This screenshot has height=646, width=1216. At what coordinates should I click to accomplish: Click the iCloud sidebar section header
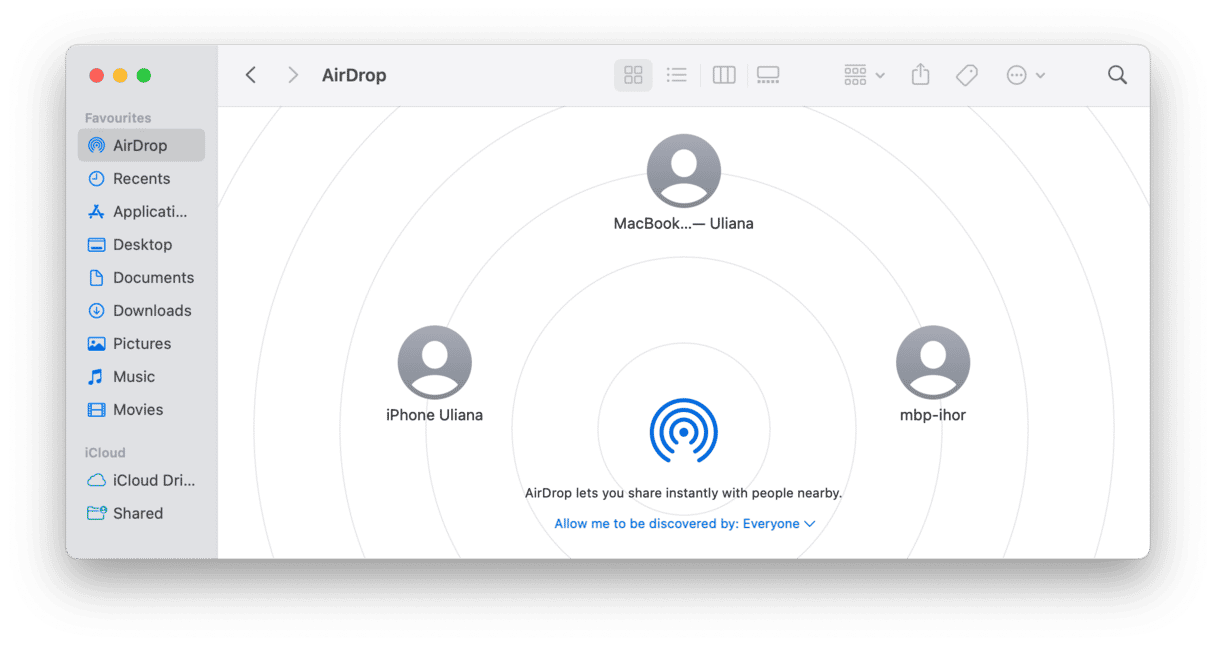[105, 452]
